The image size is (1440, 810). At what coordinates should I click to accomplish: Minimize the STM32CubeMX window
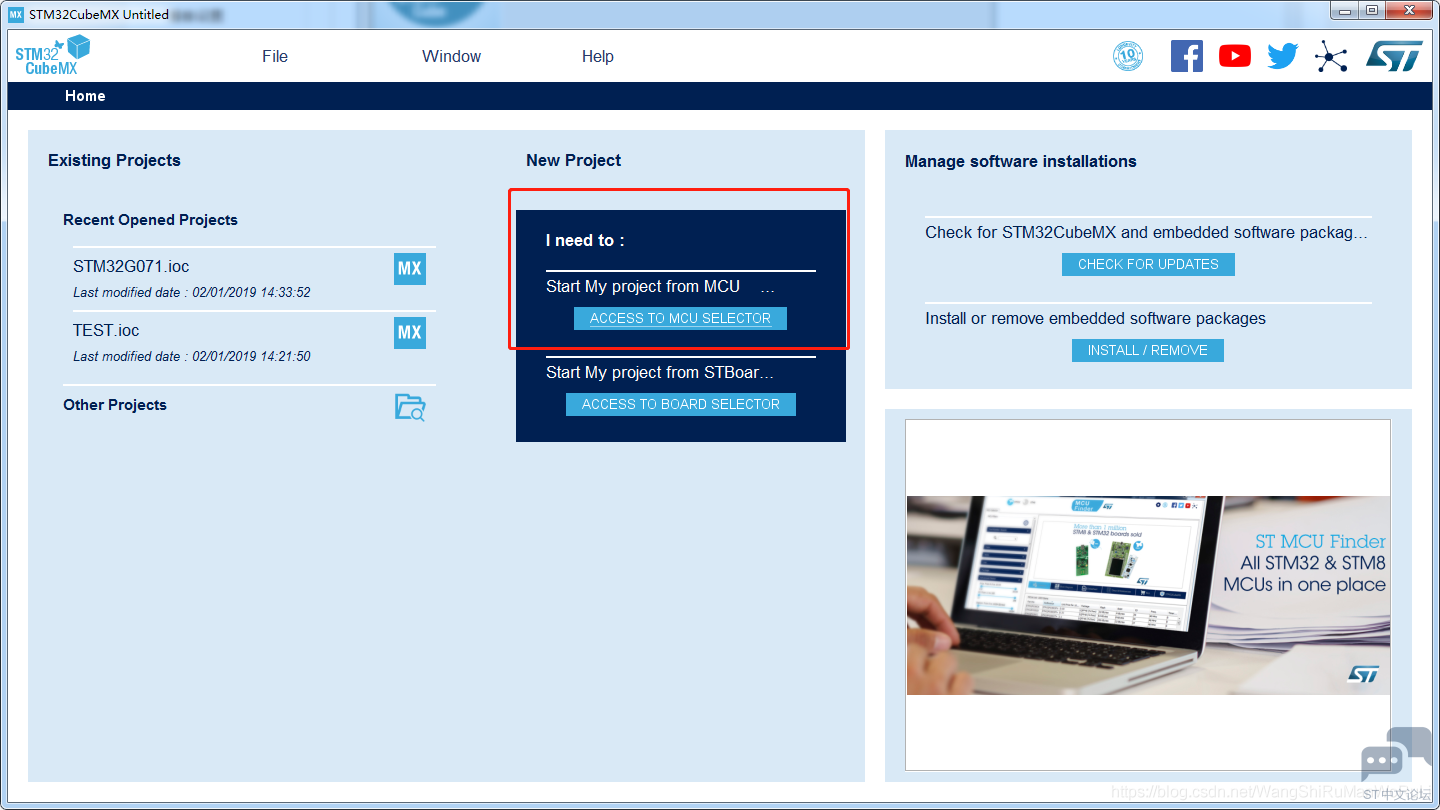point(1345,10)
